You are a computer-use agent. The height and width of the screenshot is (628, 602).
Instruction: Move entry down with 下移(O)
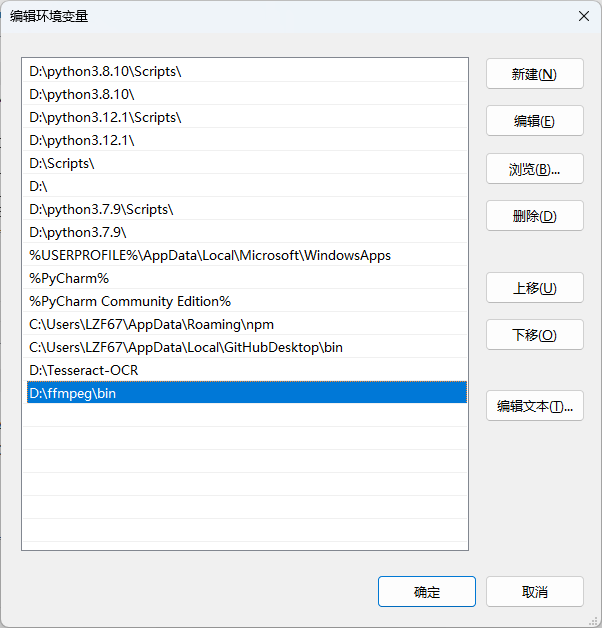[x=535, y=334]
